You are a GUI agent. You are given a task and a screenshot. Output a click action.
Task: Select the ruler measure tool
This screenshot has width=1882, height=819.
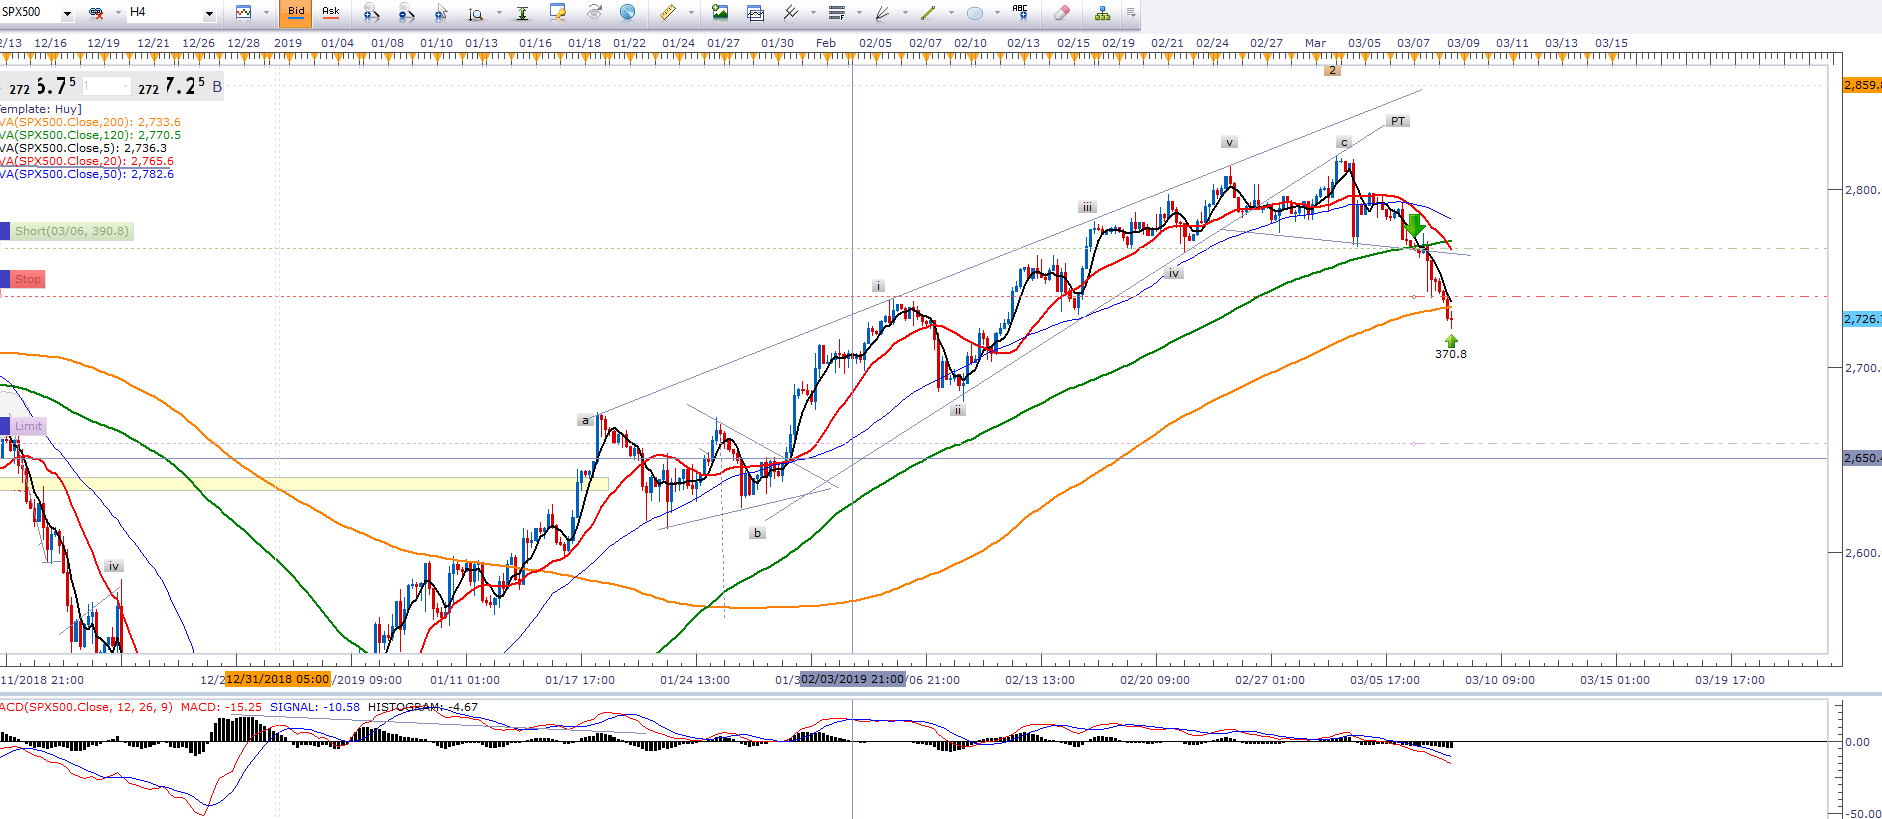(x=667, y=13)
